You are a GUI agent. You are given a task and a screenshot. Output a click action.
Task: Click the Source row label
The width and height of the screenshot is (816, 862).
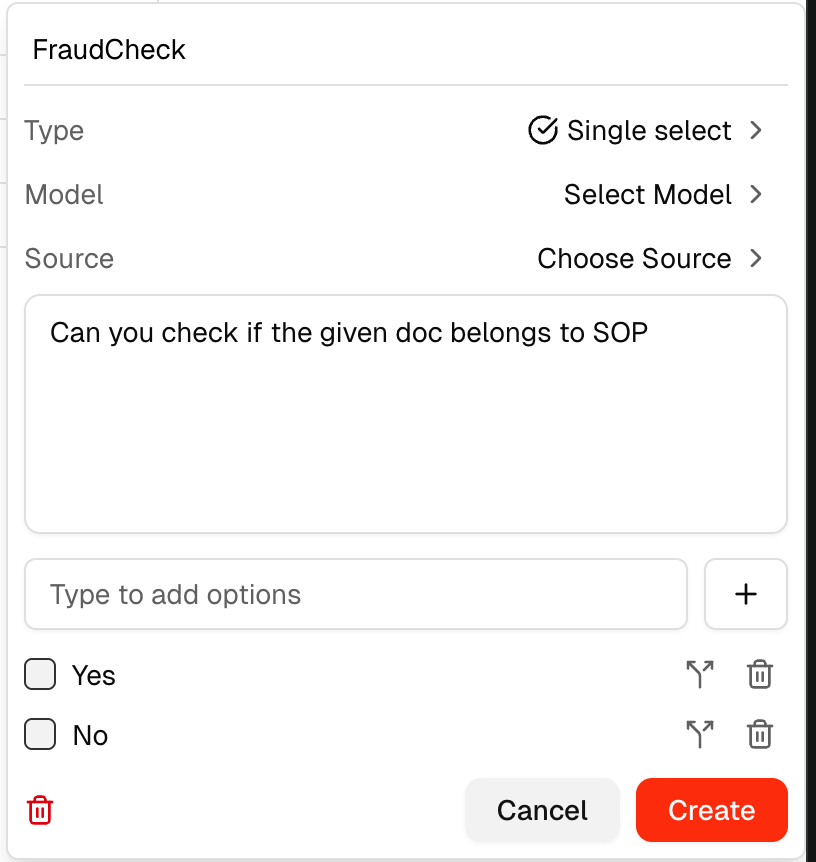[x=69, y=258]
